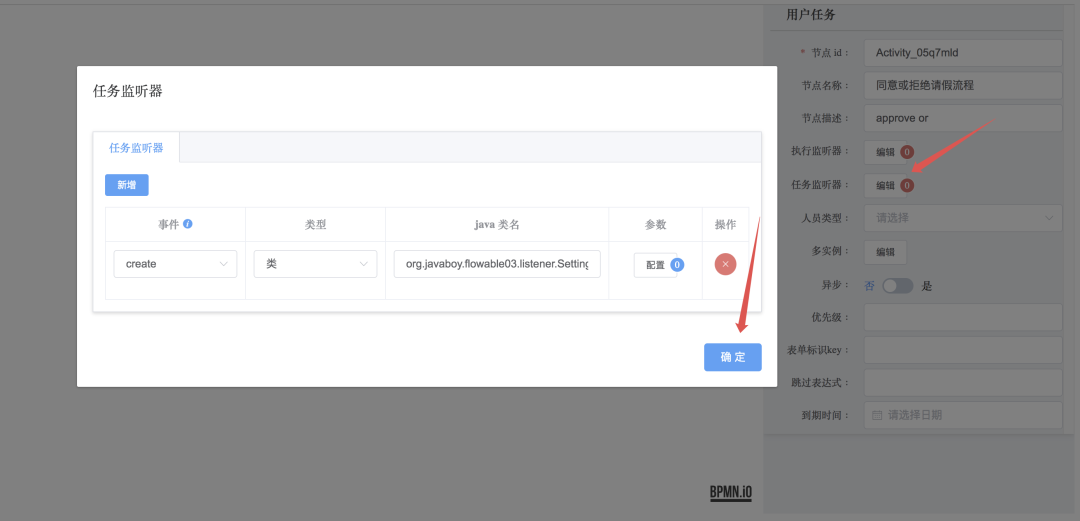Switch to the 任务监听器 tab
The image size is (1080, 521).
coord(136,147)
